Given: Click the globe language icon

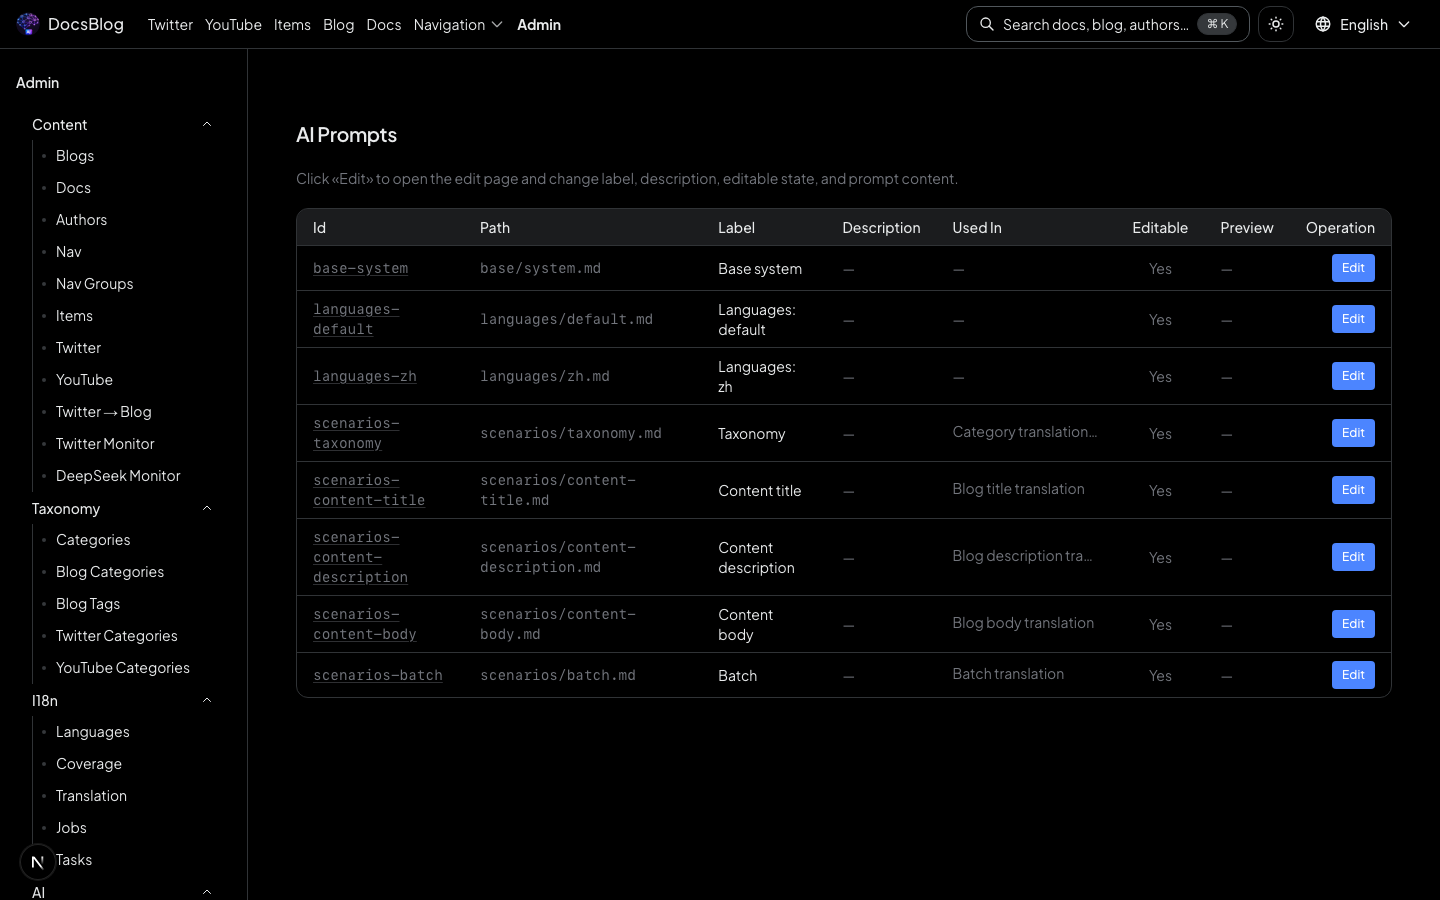Looking at the screenshot, I should (x=1323, y=24).
